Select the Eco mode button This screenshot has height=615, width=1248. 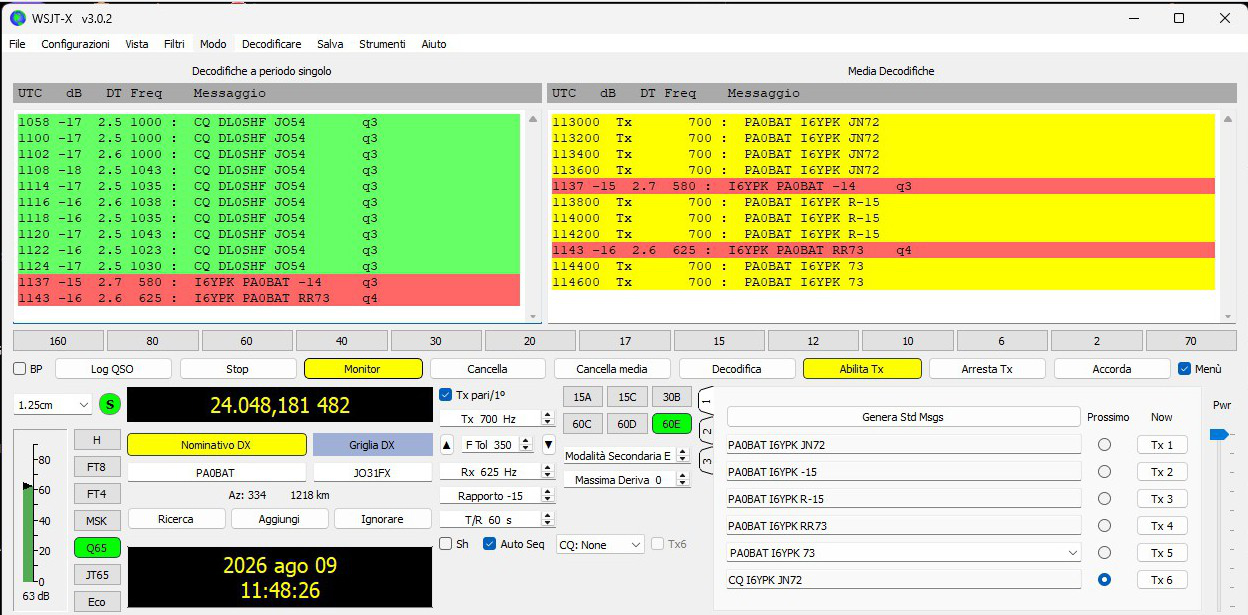click(97, 602)
